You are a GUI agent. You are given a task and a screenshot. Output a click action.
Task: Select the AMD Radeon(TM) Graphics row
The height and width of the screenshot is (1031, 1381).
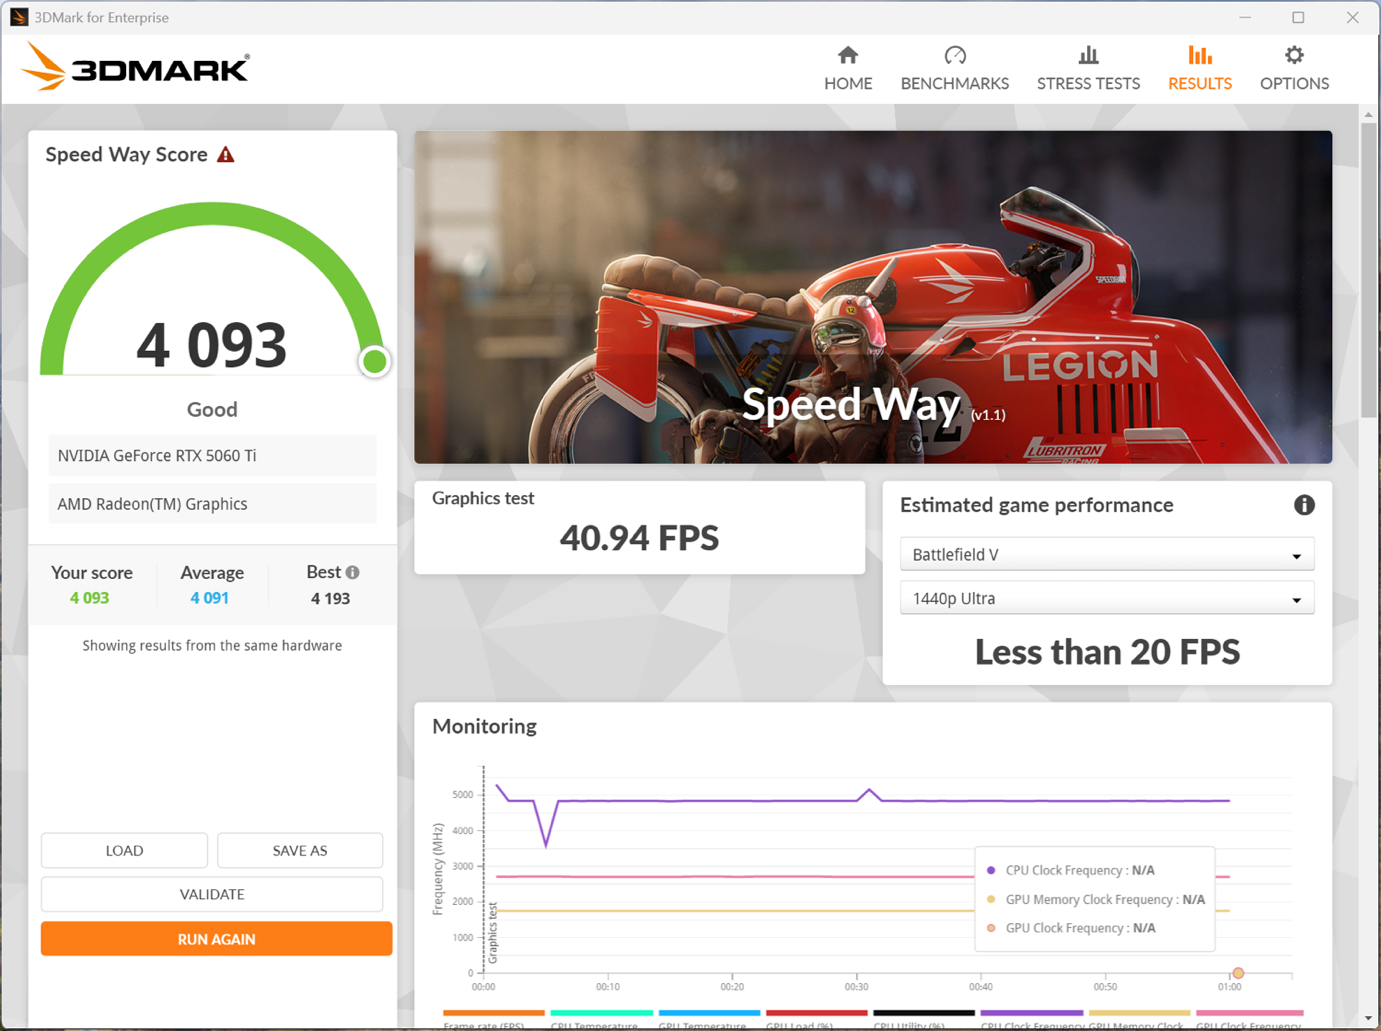coord(212,504)
